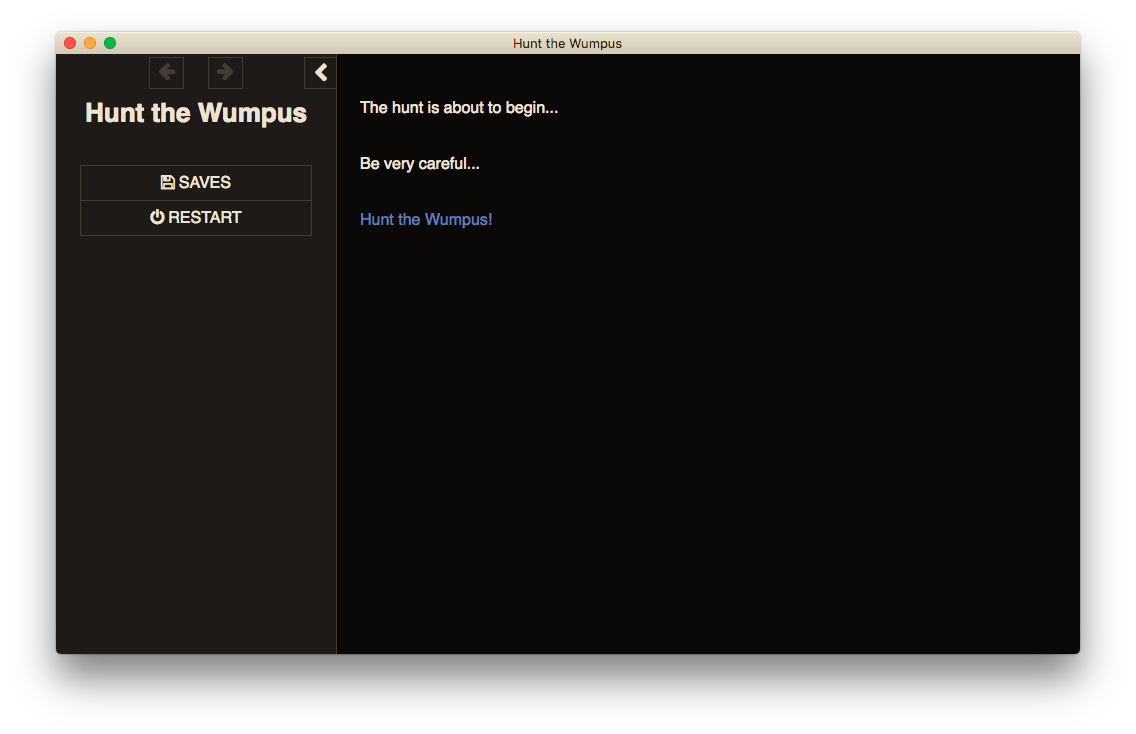
Task: Close the window with red button
Action: pos(70,43)
